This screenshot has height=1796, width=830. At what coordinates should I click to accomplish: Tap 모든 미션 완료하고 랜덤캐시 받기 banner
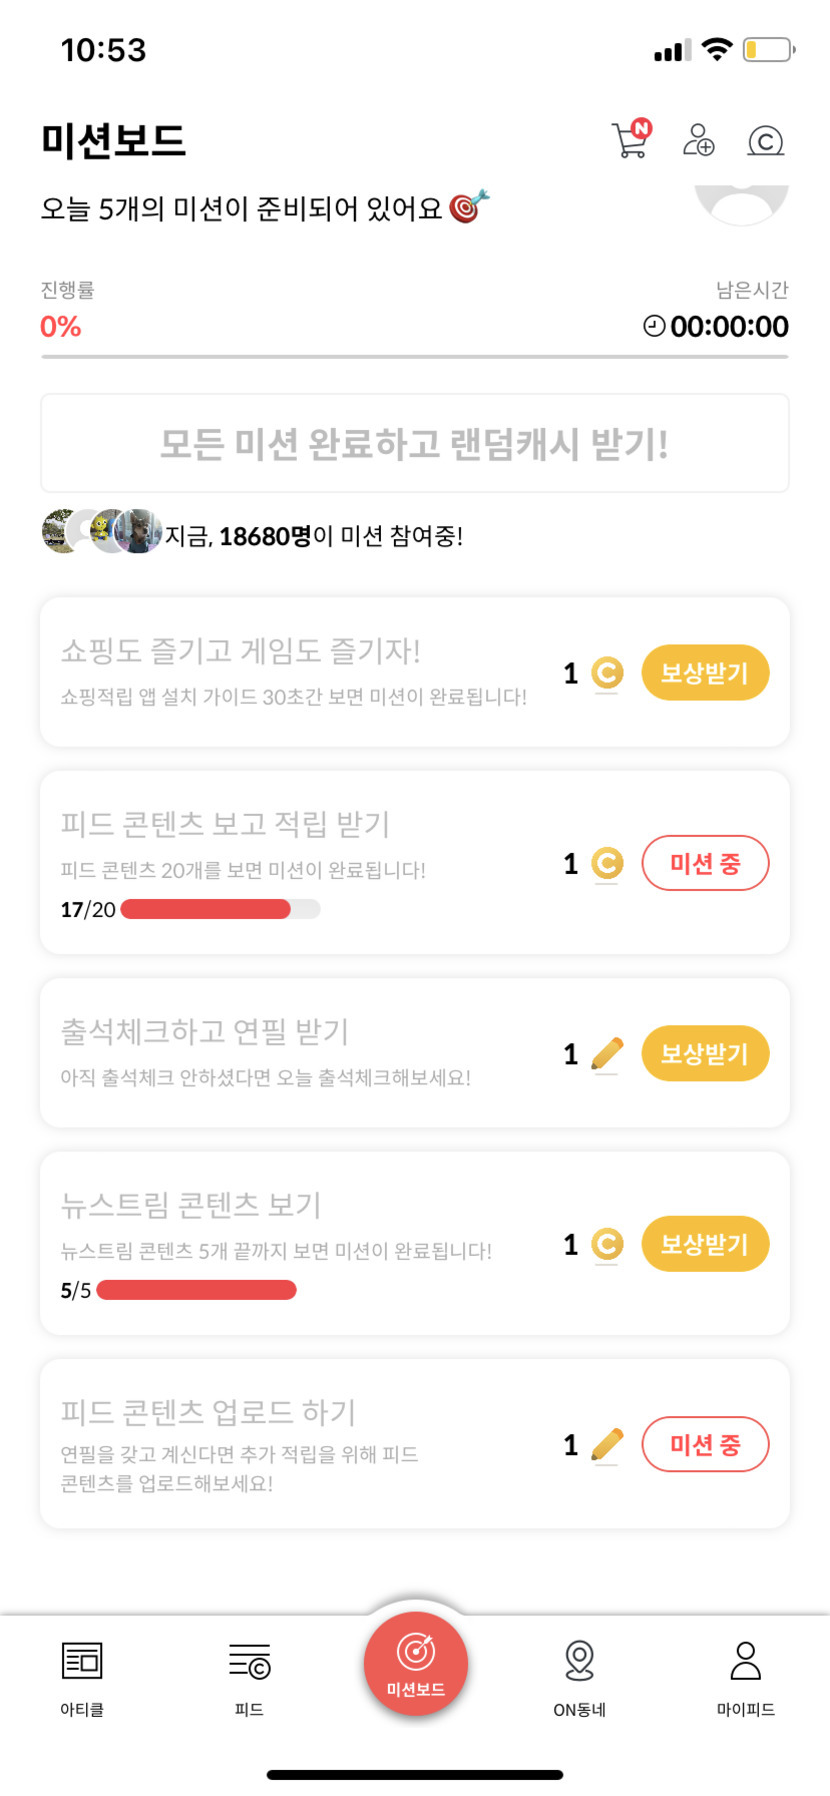point(415,443)
